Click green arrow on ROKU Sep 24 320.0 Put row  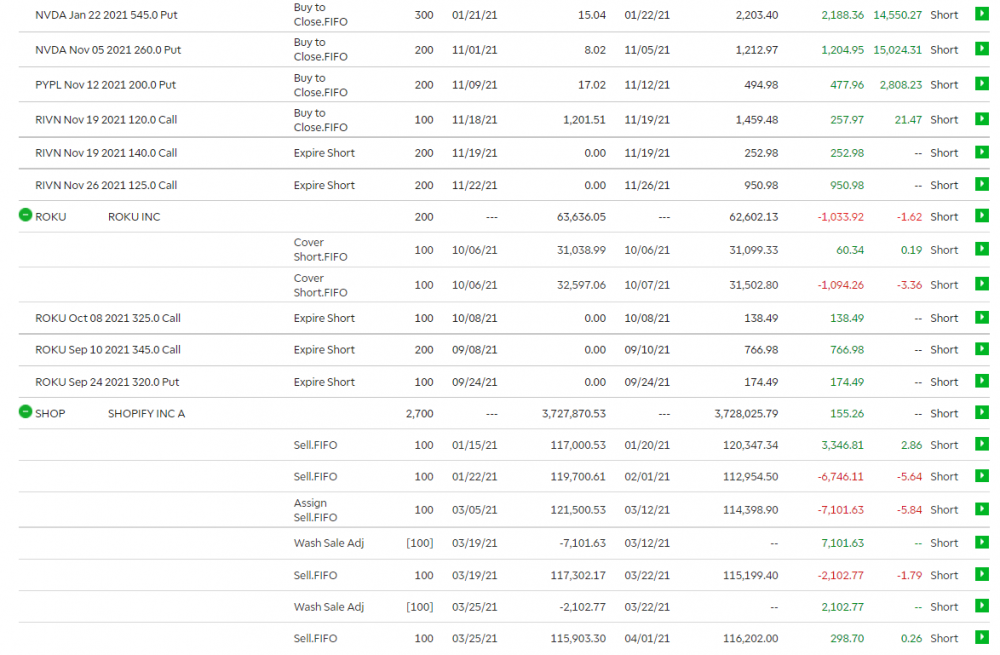(x=981, y=382)
